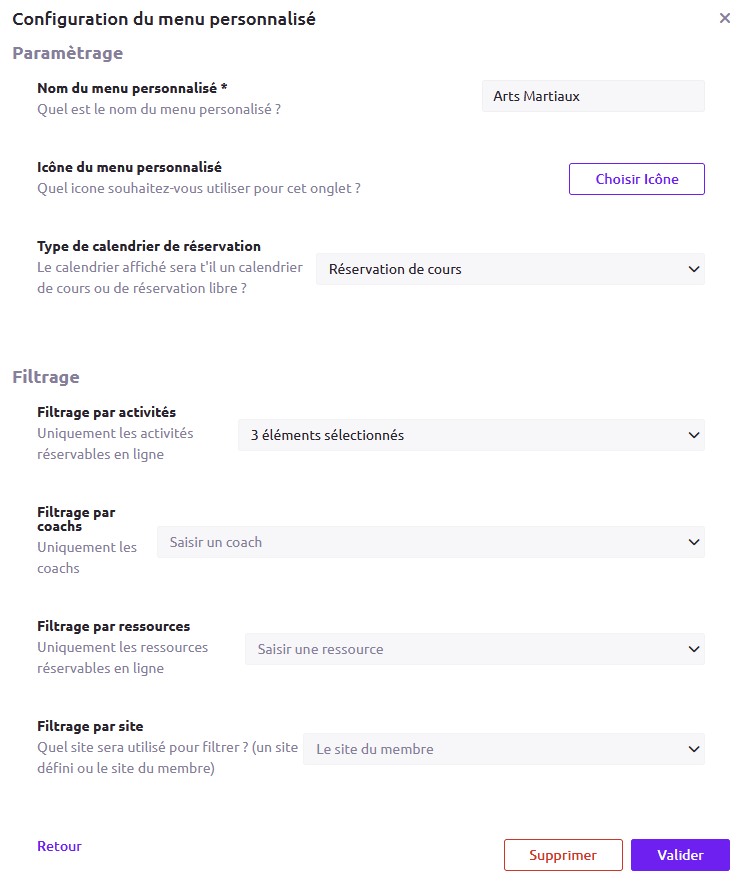
Task: Confirm settings with the Valider button
Action: pyautogui.click(x=680, y=855)
